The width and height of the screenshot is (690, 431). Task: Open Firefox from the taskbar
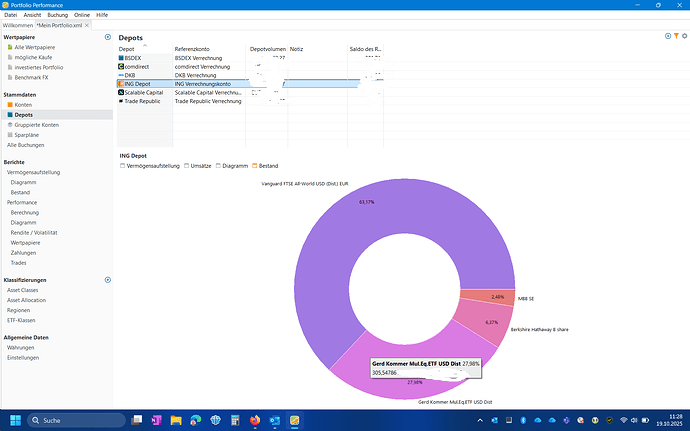click(255, 420)
